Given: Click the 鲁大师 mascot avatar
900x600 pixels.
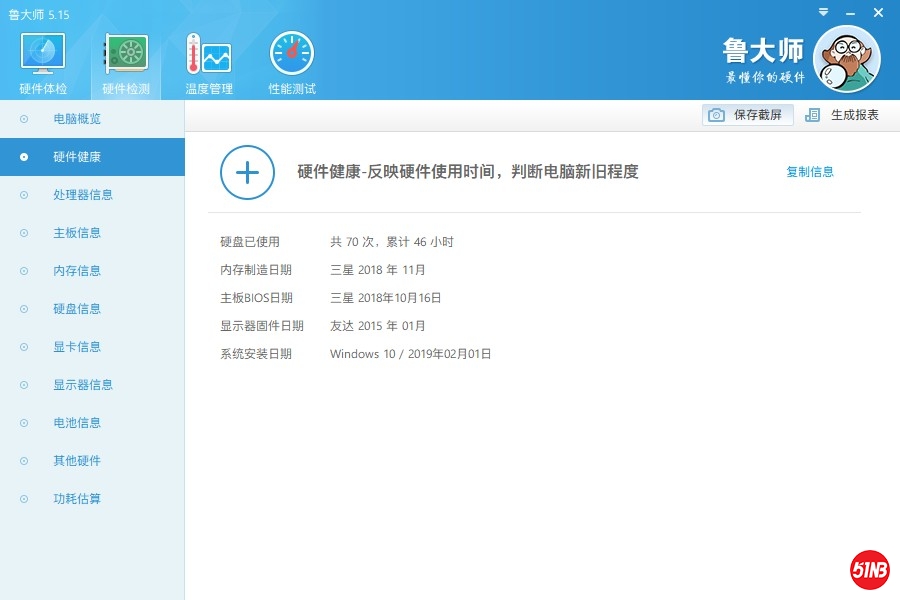Looking at the screenshot, I should pyautogui.click(x=846, y=58).
